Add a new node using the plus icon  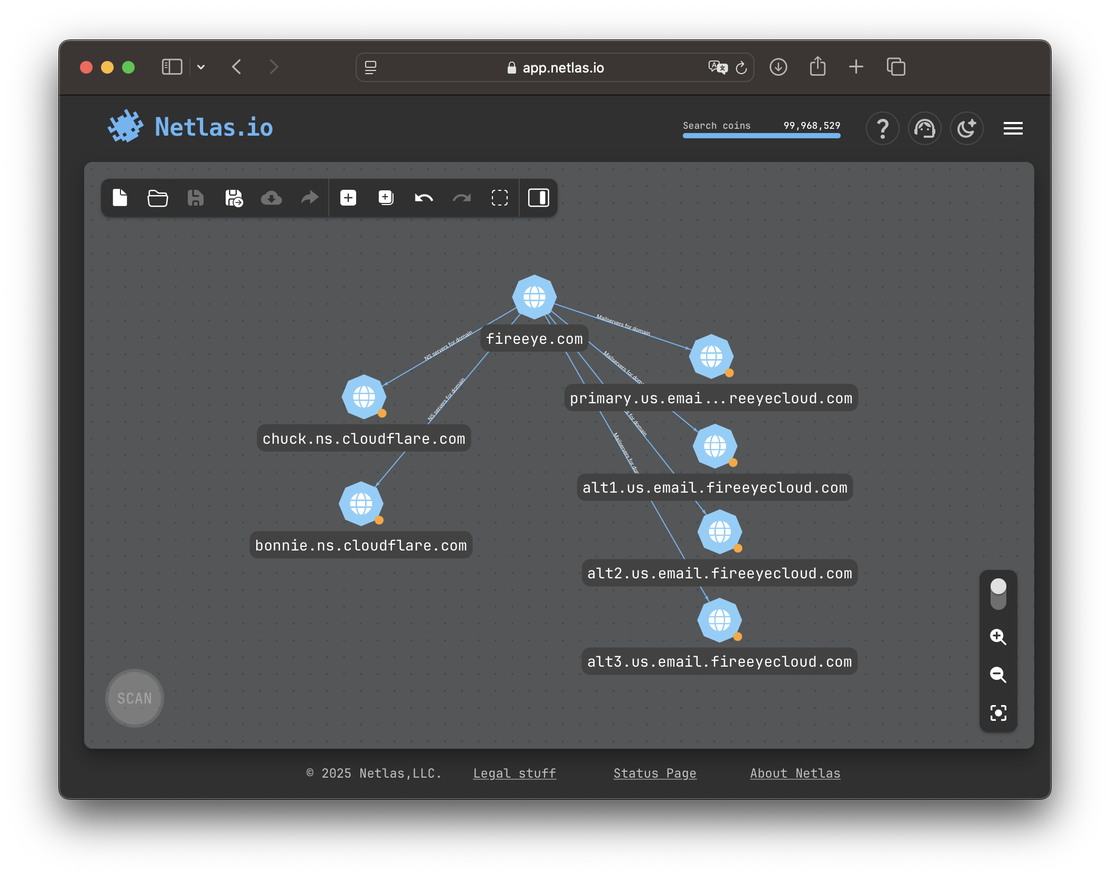348,197
